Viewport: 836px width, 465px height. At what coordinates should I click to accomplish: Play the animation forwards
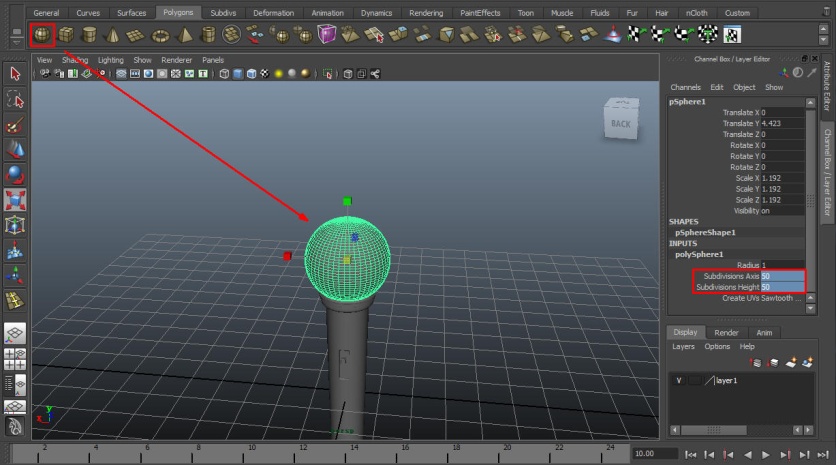(x=766, y=455)
